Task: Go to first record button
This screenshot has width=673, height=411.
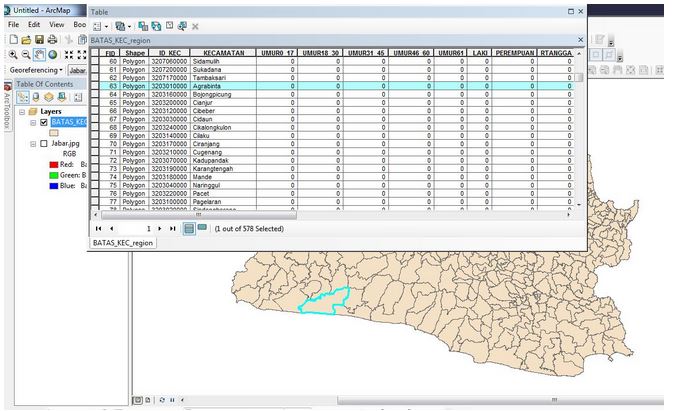Action: [x=99, y=229]
